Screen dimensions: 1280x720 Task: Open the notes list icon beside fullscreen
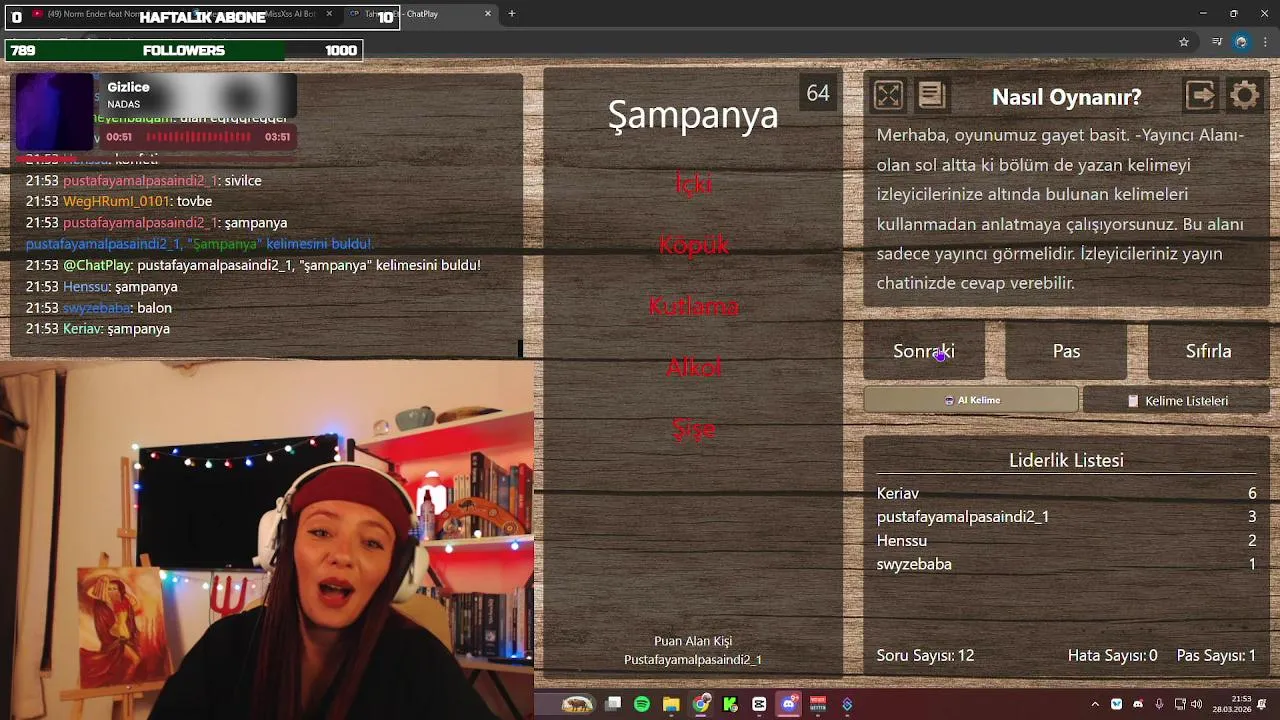coord(931,96)
